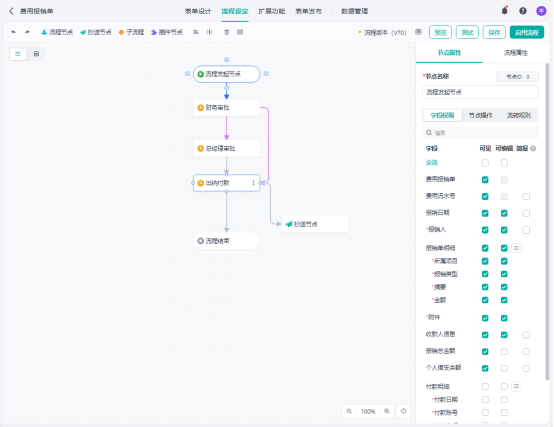Click the 启用流程 button
The height and width of the screenshot is (427, 554).
[x=526, y=32]
